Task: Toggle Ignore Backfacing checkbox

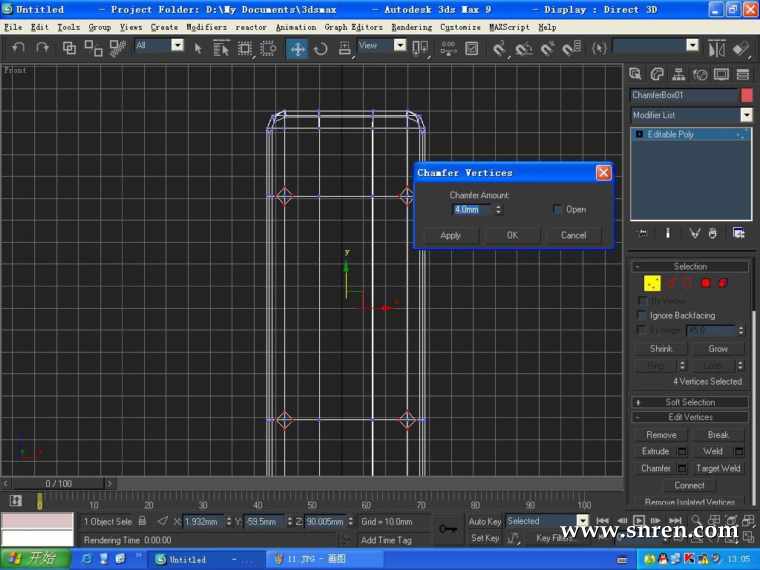Action: (642, 315)
